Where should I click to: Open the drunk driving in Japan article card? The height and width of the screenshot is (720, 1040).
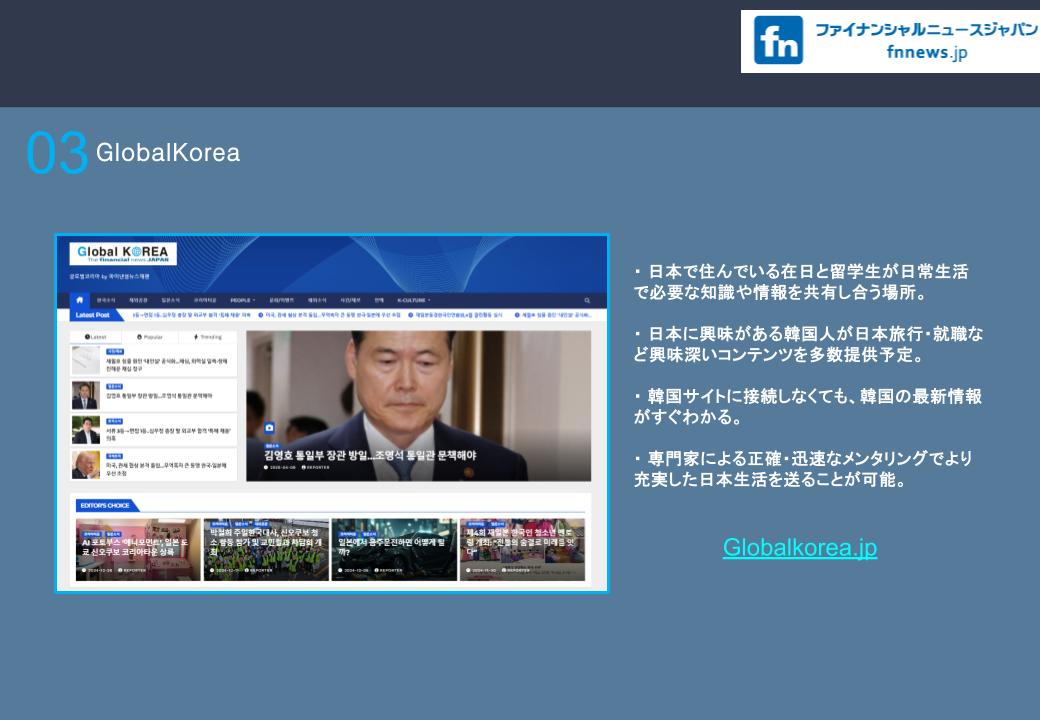[x=394, y=549]
